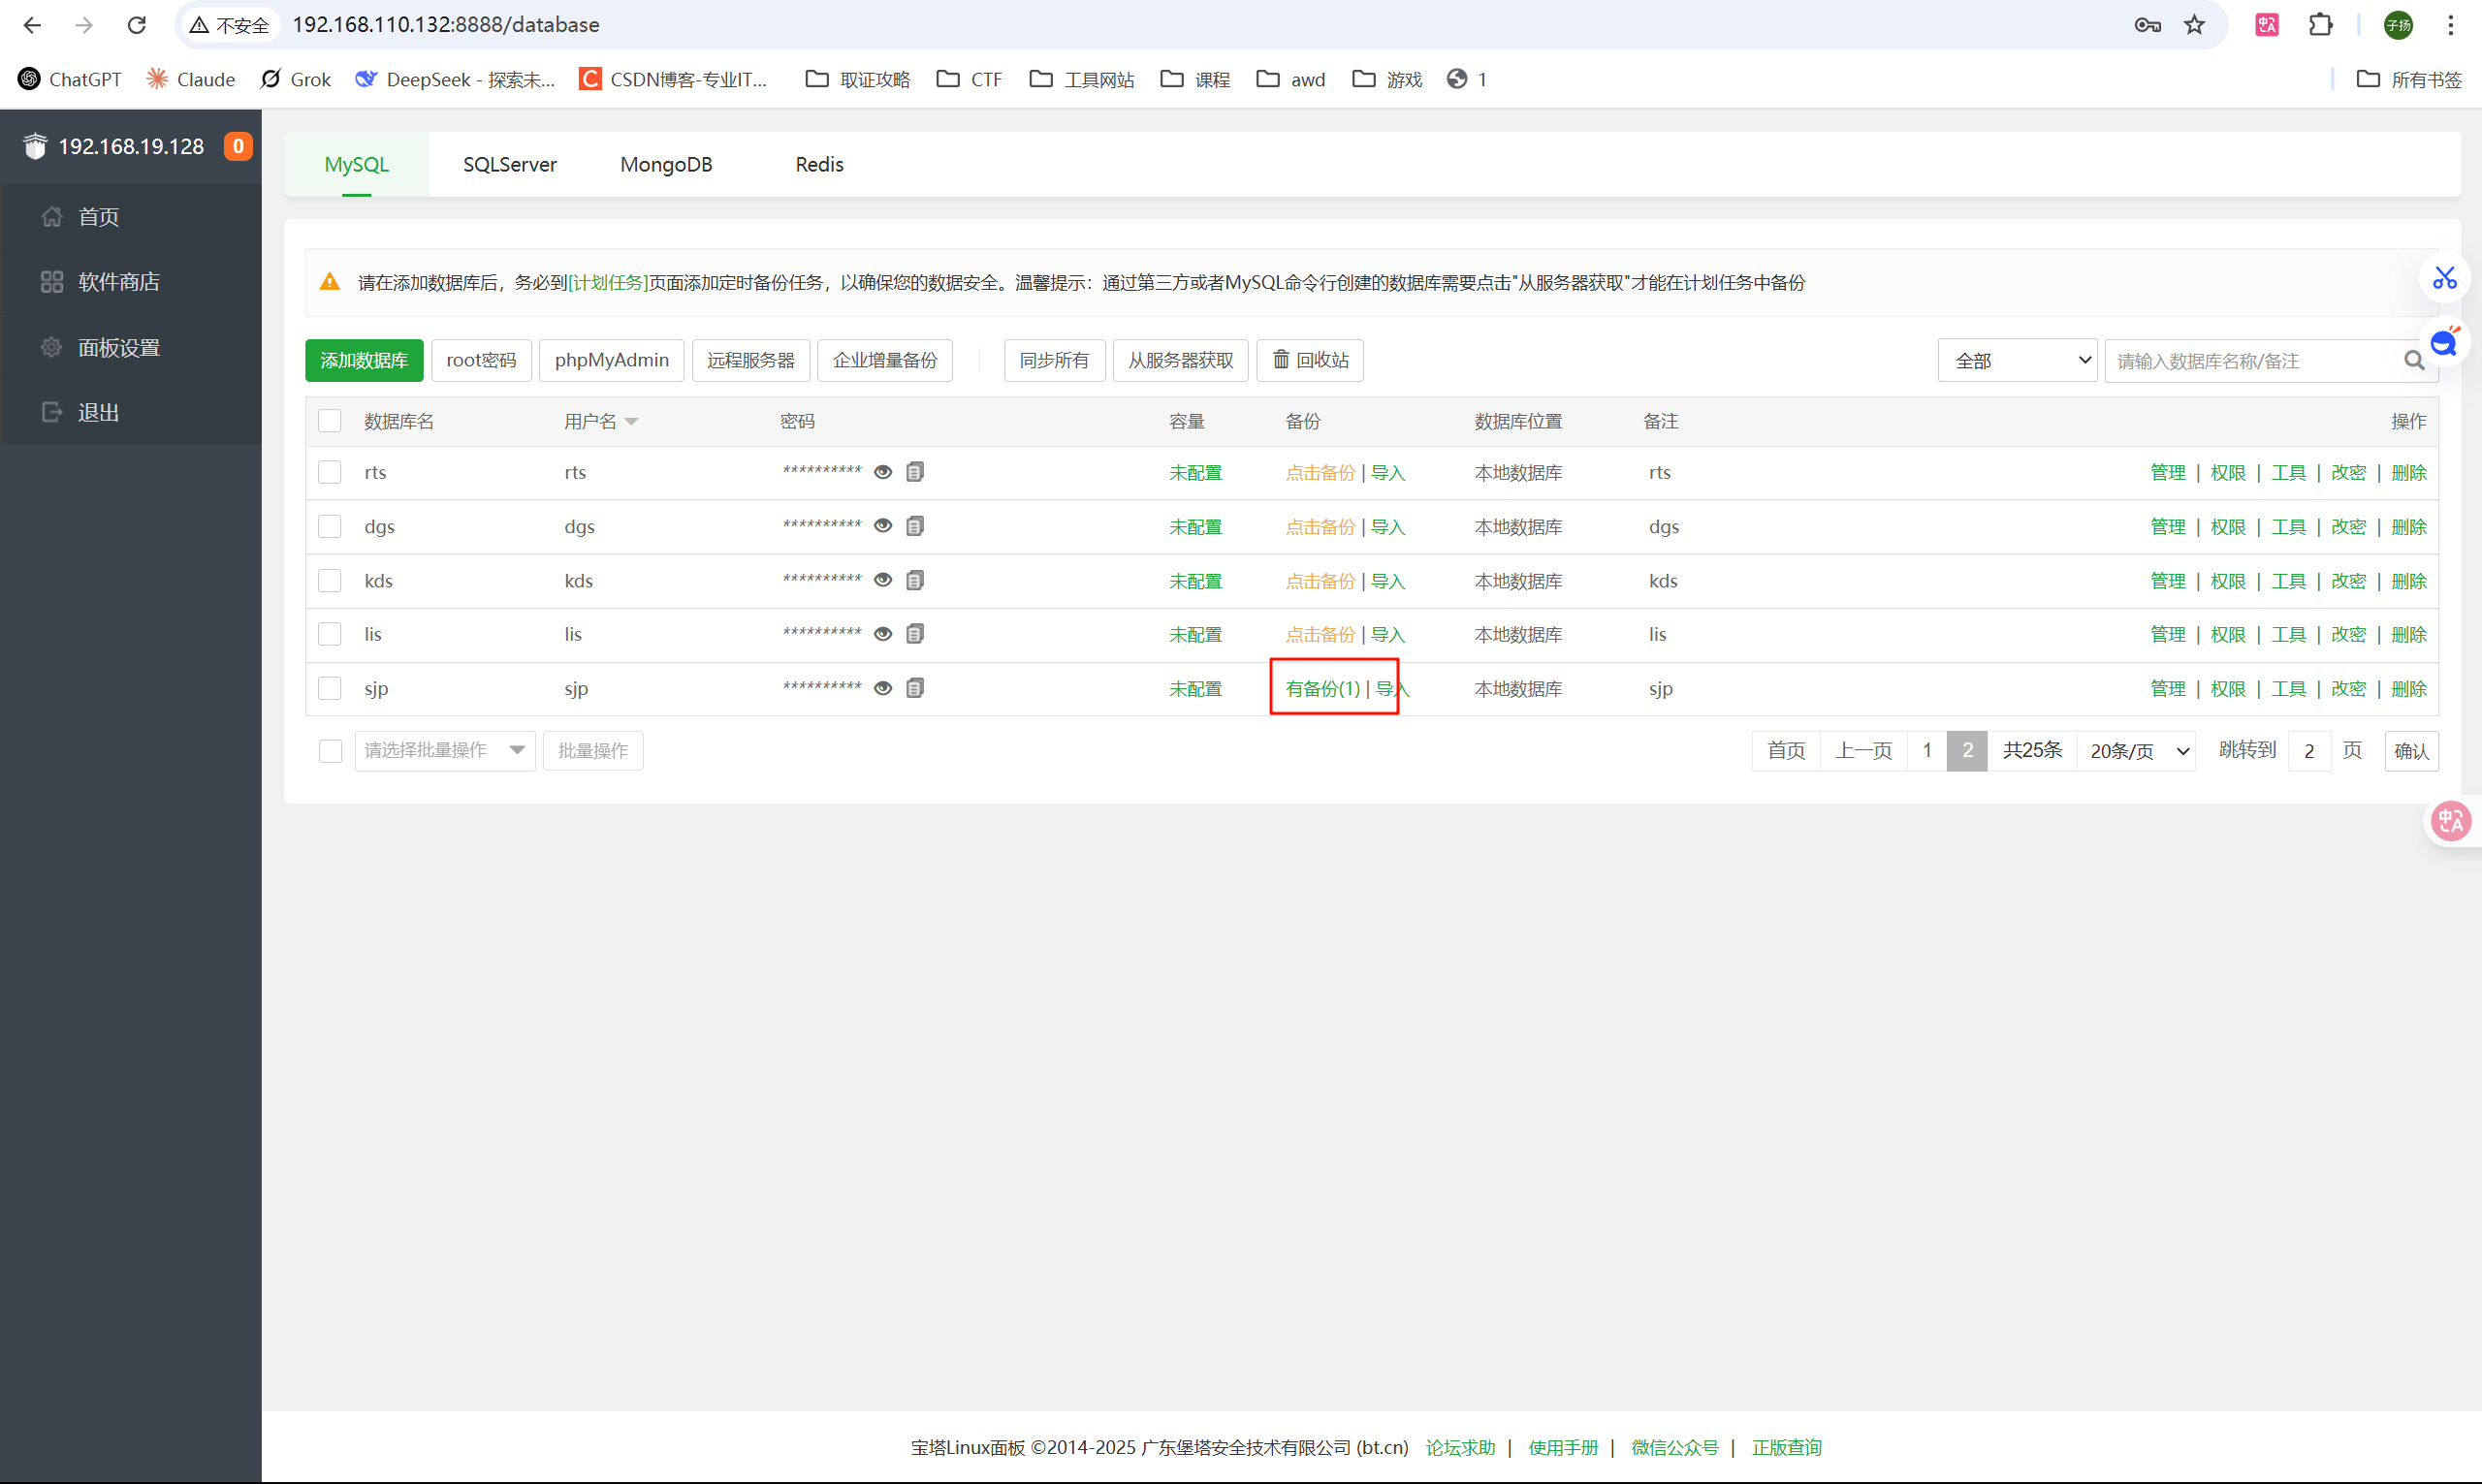2482x1484 pixels.
Task: Open the scissors floating tool icon
Action: [2444, 279]
